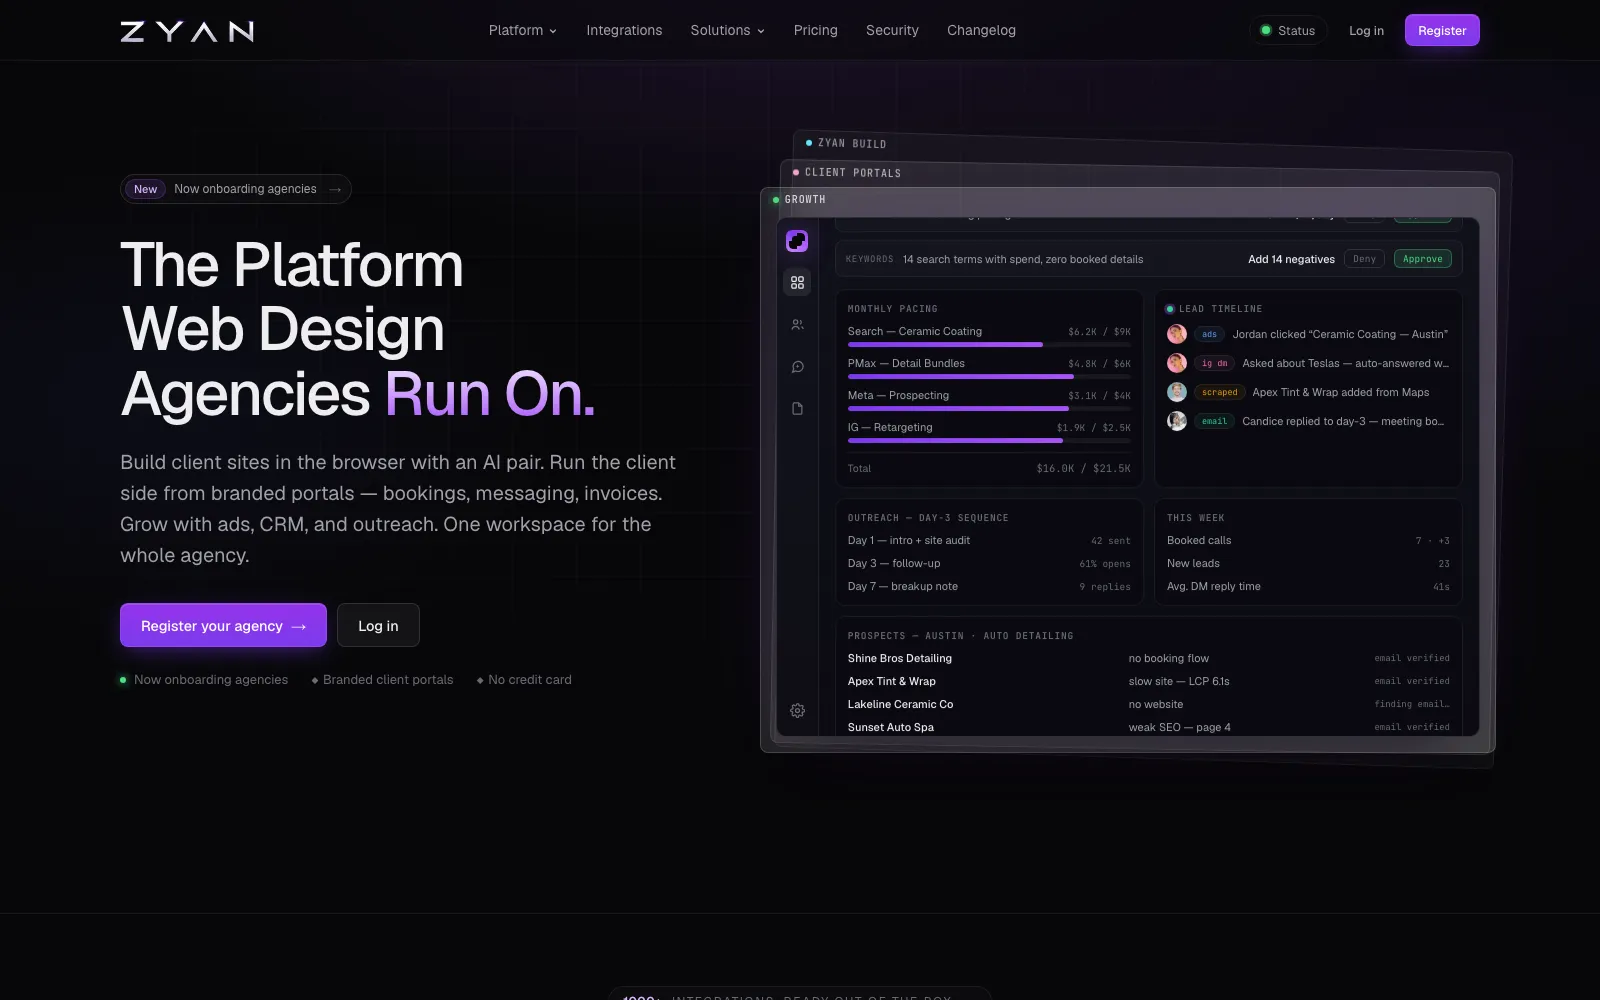Click the 'ig dm' tag in lead timeline
The height and width of the screenshot is (1000, 1600).
click(x=1214, y=363)
